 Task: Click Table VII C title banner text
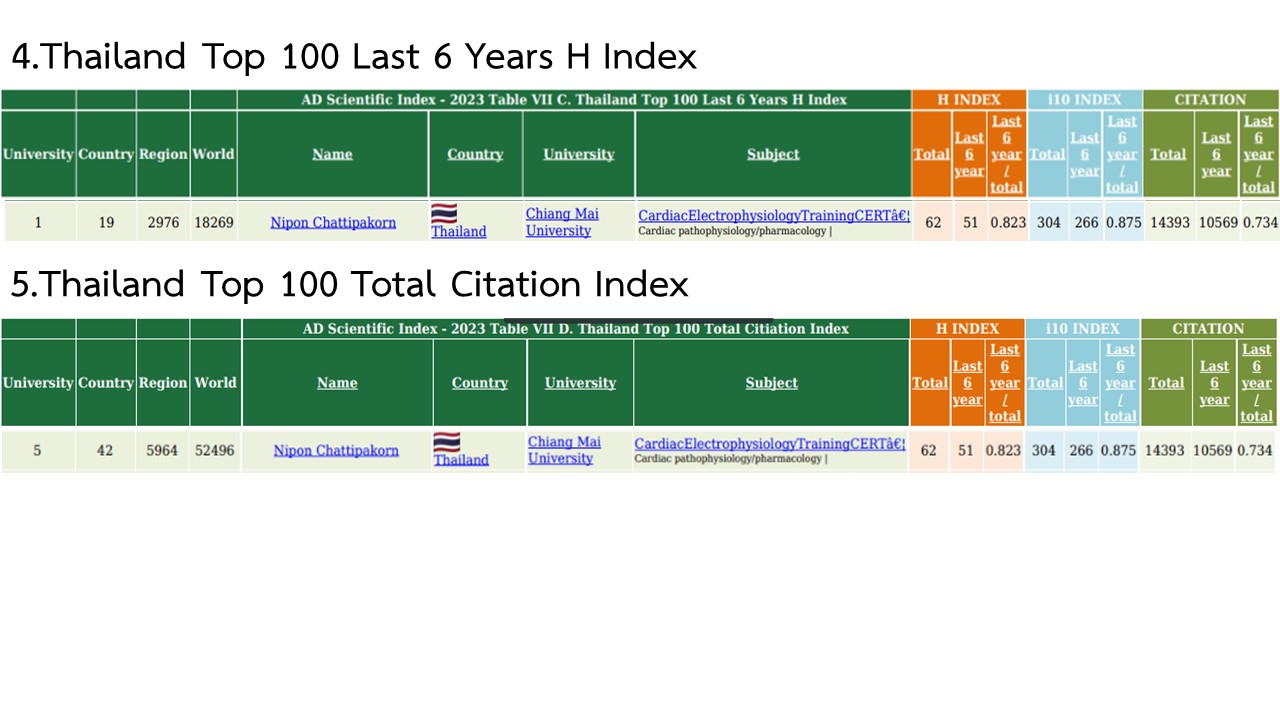tap(574, 99)
